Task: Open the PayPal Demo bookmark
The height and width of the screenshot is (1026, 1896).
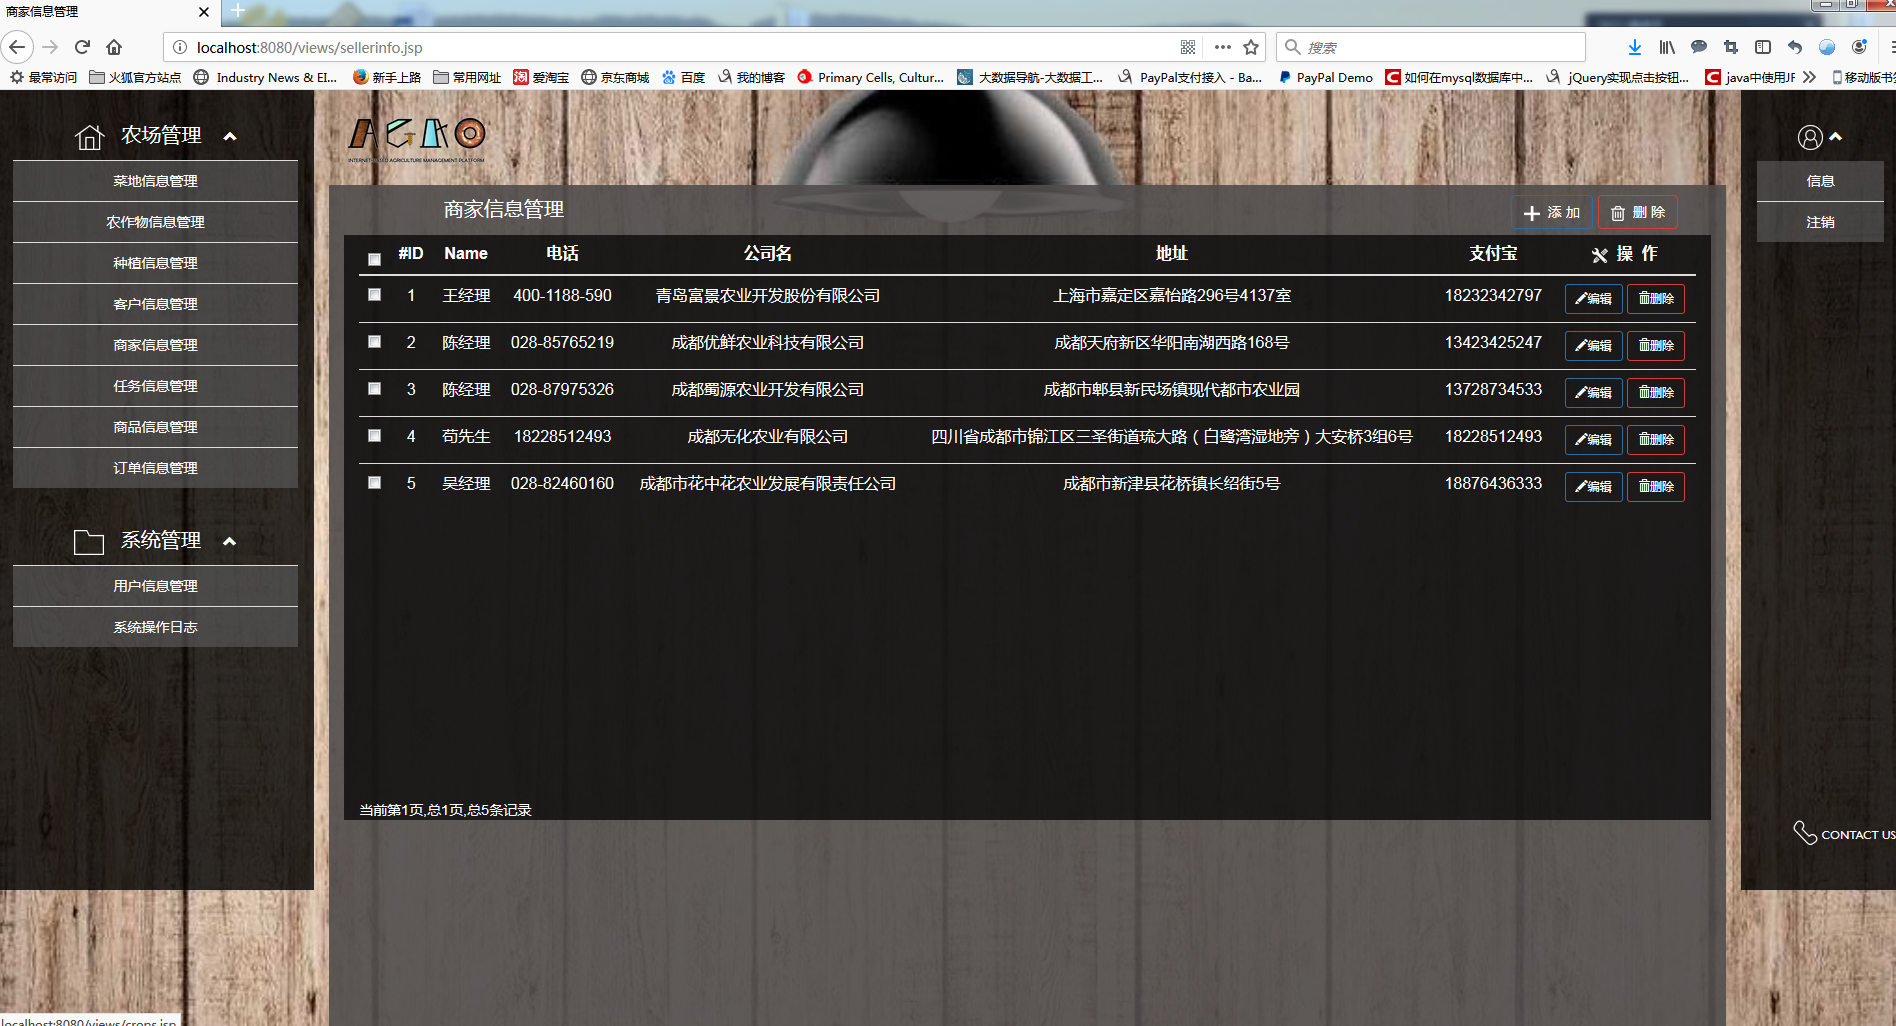Action: click(1325, 77)
